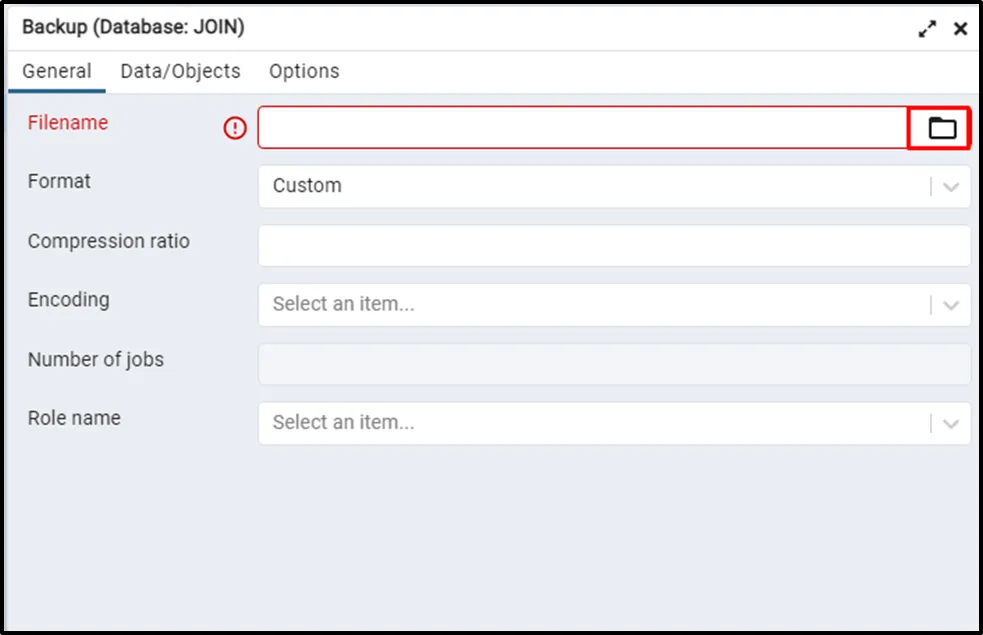The image size is (983, 635).
Task: Focus the Filename text field
Action: point(582,128)
